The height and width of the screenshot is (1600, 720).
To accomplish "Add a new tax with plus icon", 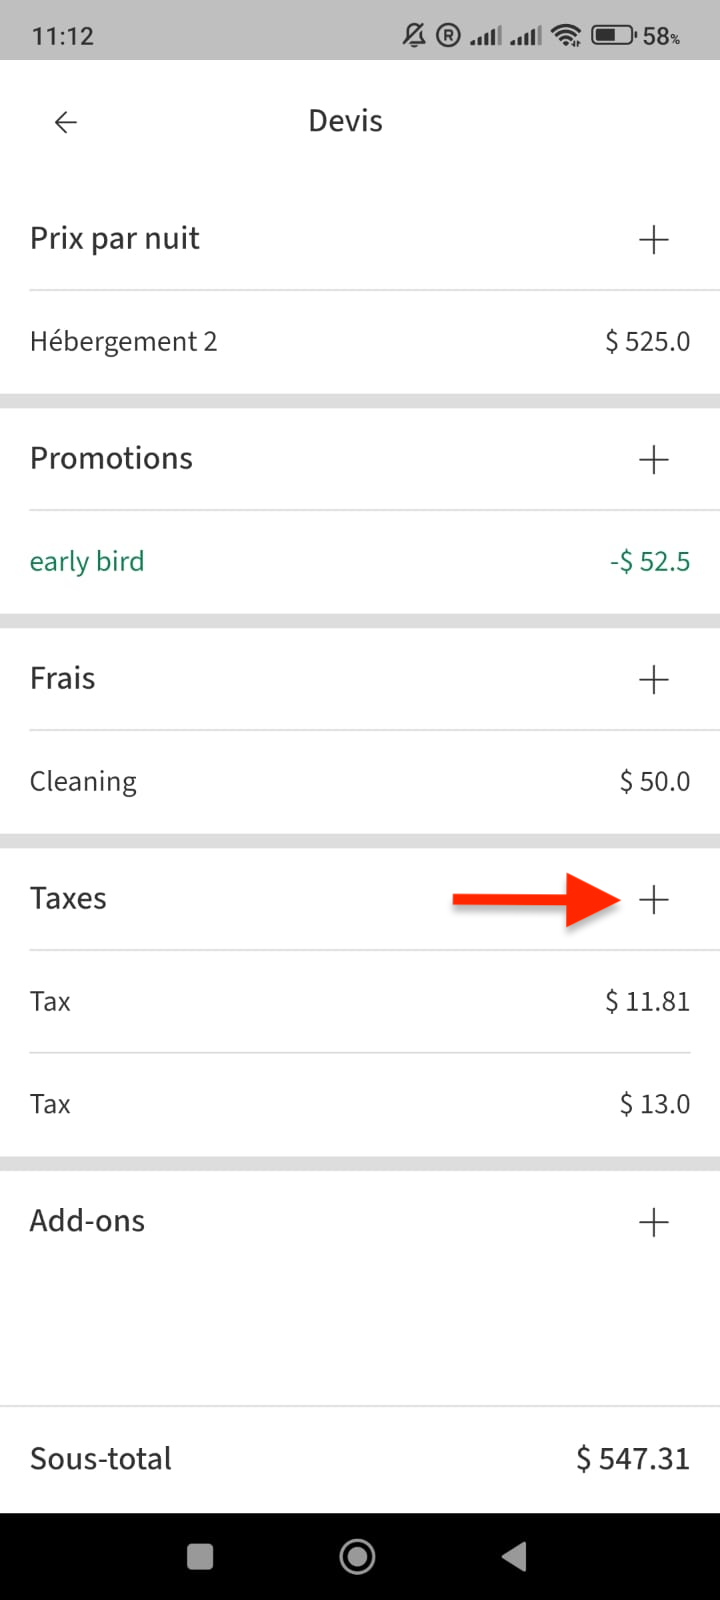I will [x=653, y=900].
